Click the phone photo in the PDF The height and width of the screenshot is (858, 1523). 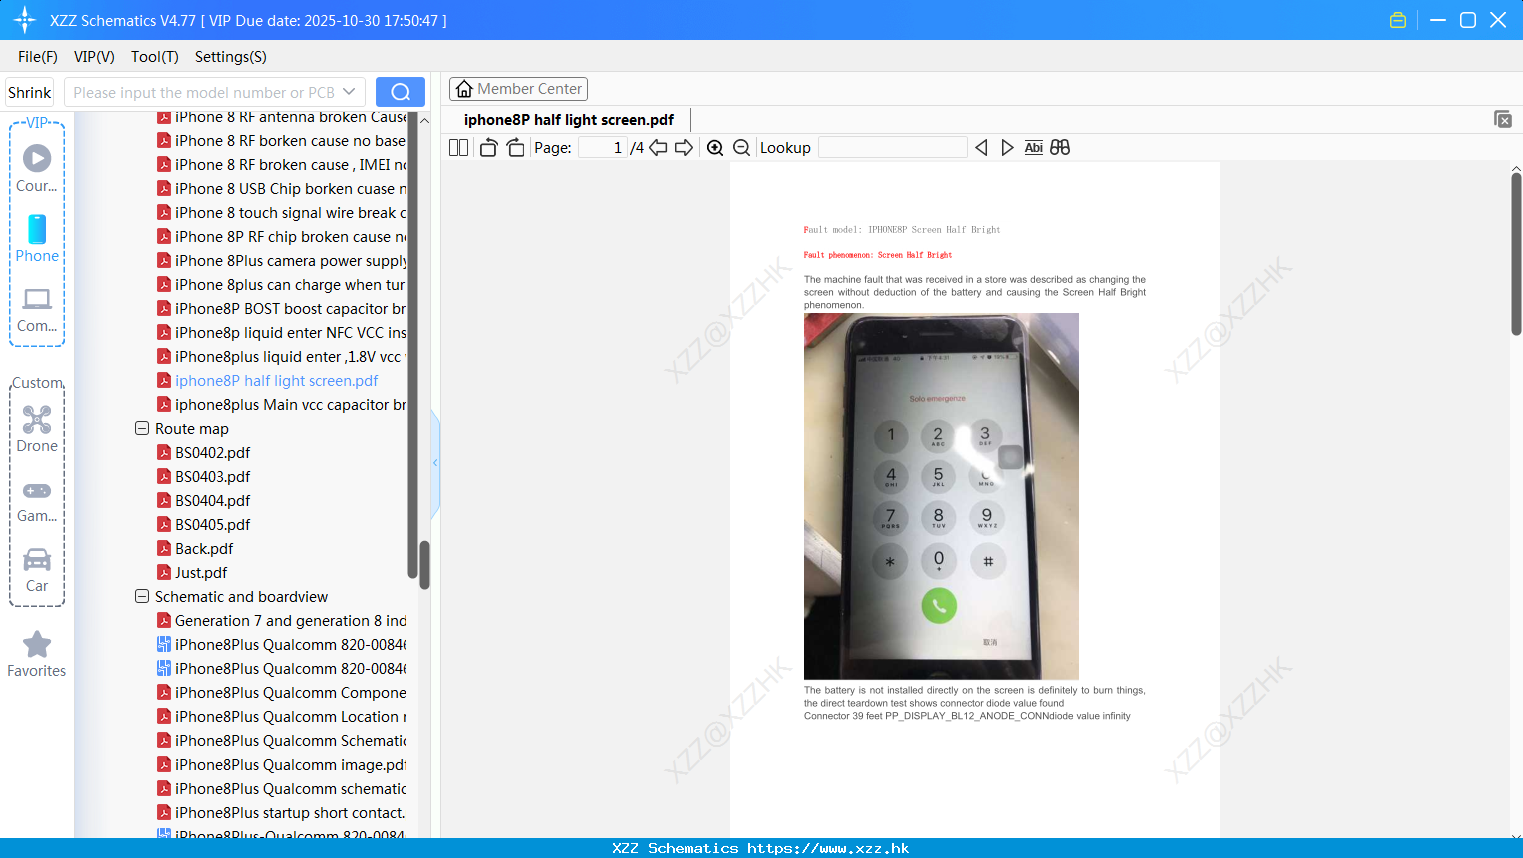tap(941, 496)
